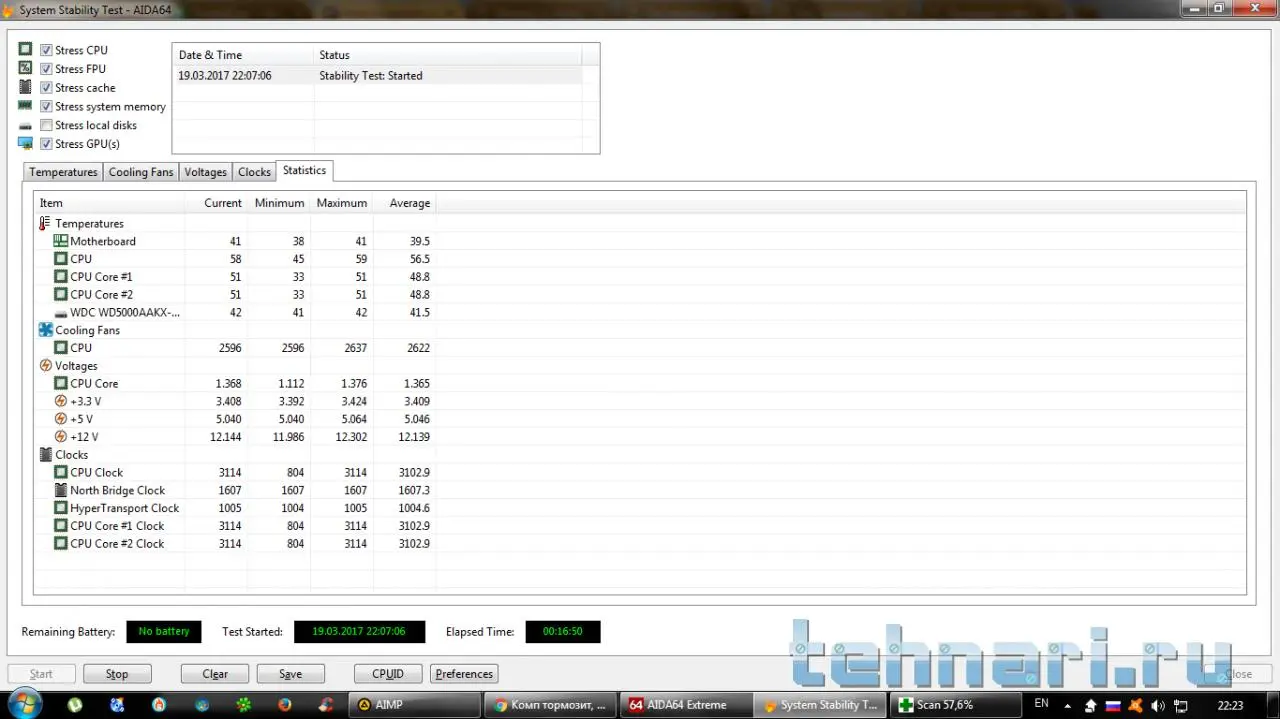
Task: Click the Cooling Fans group icon
Action: (x=45, y=330)
